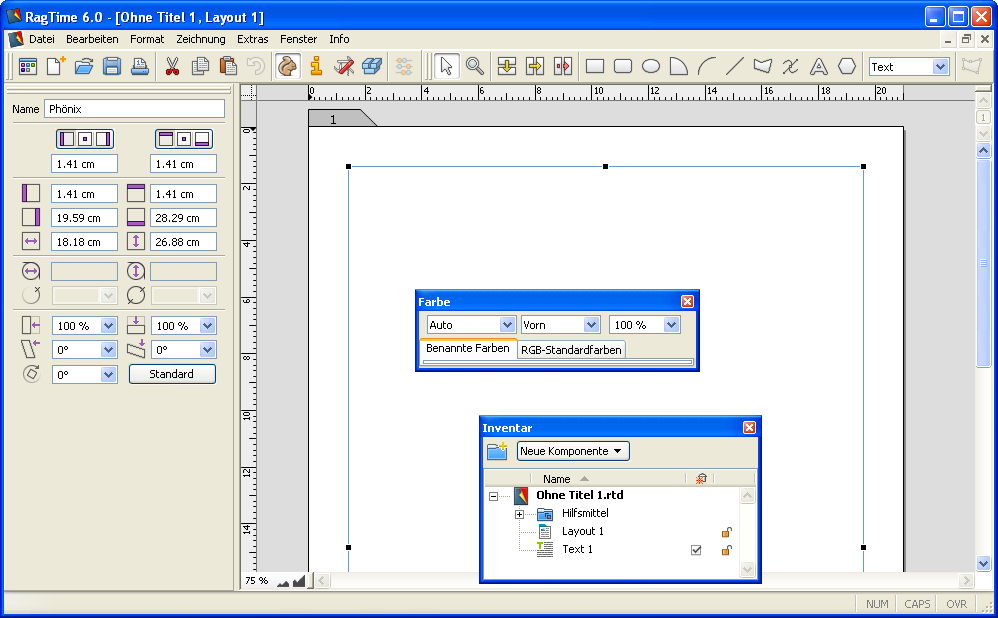Switch to the RGB-Standardfarben tab
This screenshot has width=998, height=618.
pos(571,350)
